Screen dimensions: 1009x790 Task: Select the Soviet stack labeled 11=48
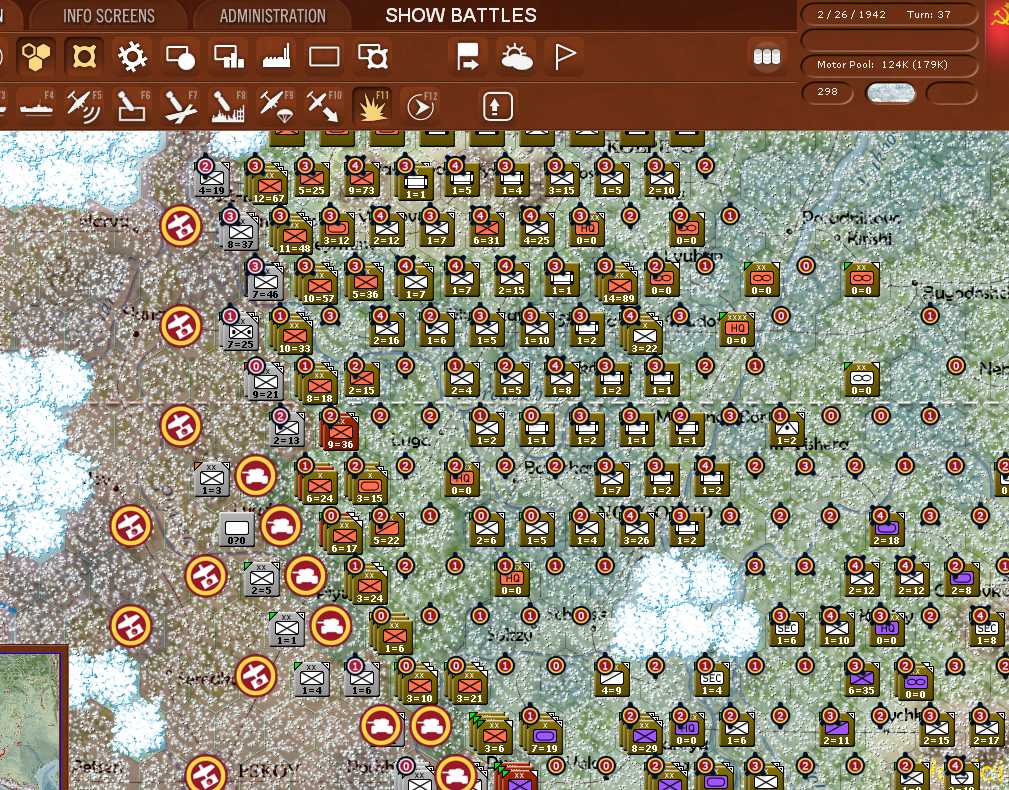[x=293, y=234]
